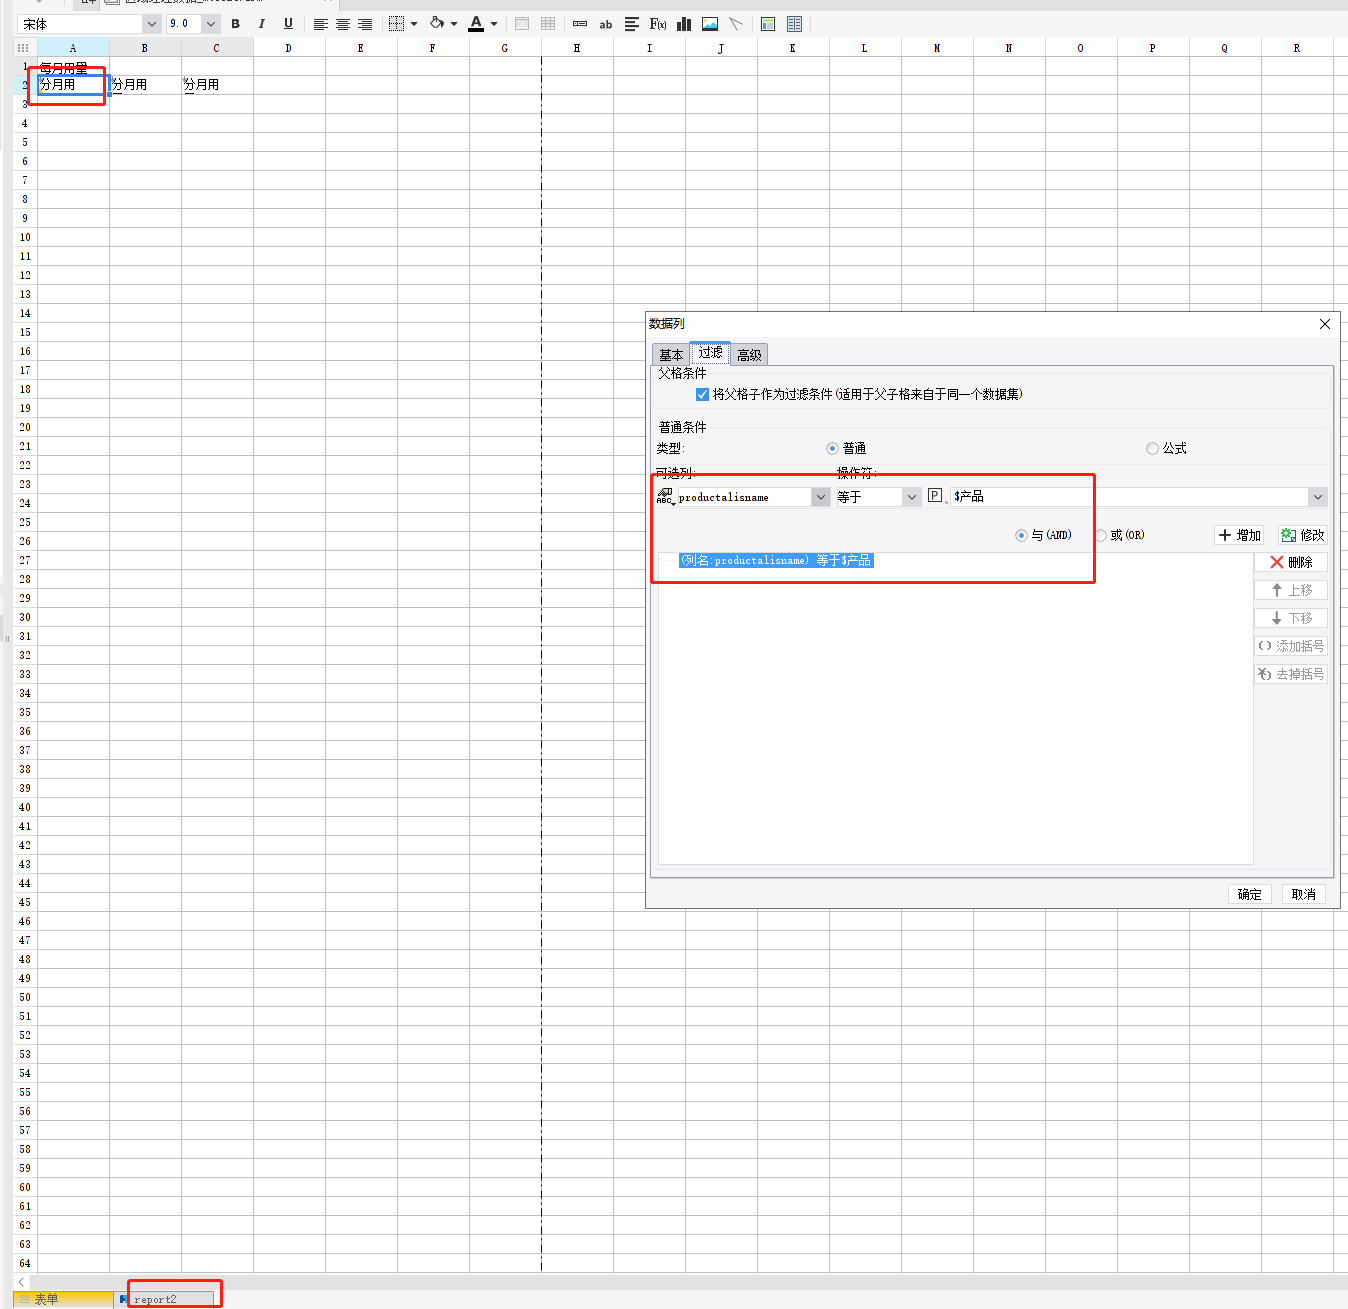The height and width of the screenshot is (1309, 1348).
Task: Expand the $产品 value dropdown arrow
Action: [x=1318, y=497]
